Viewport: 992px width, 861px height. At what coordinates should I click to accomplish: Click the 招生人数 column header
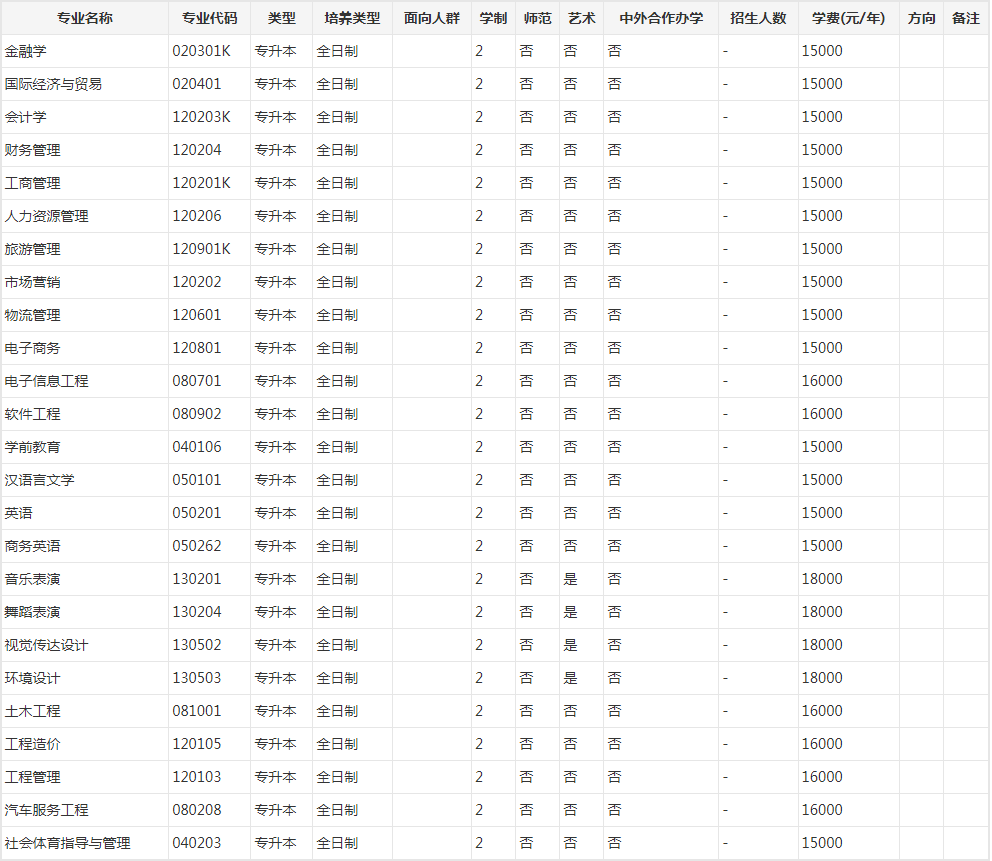(758, 18)
